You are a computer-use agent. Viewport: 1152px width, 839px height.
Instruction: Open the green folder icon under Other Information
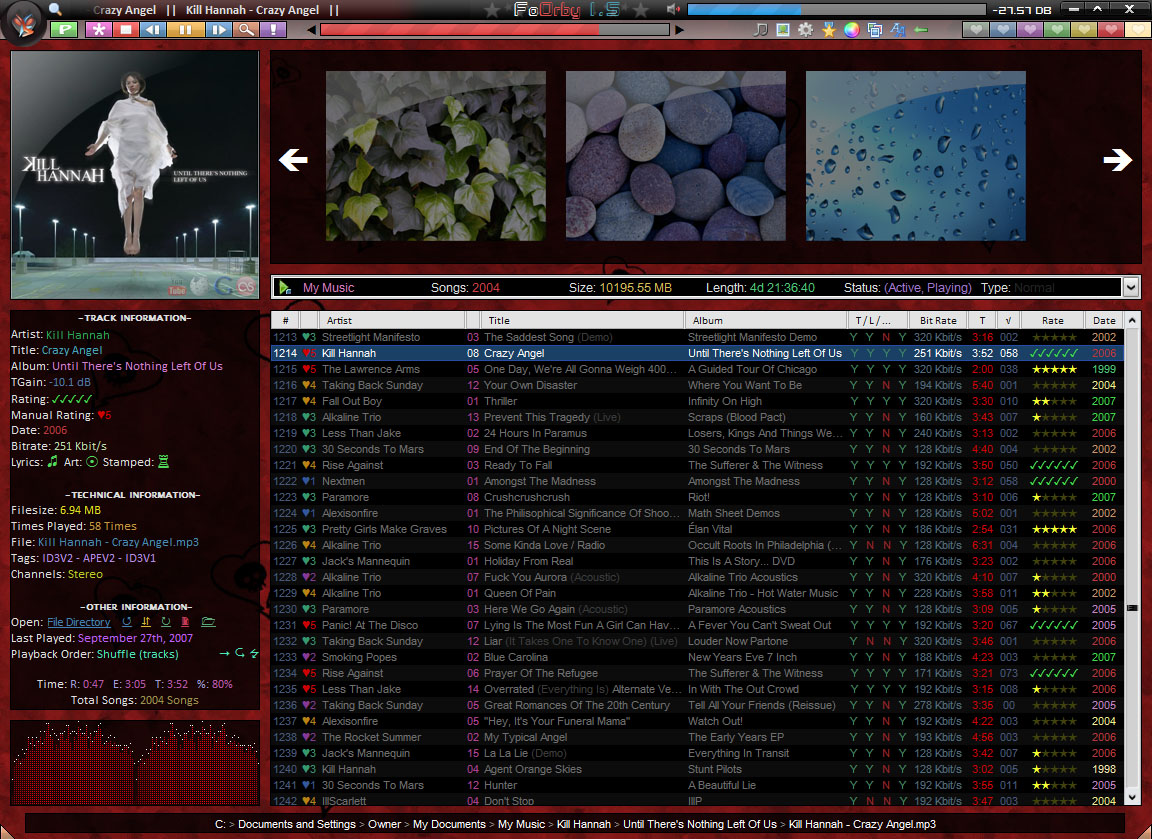[208, 622]
